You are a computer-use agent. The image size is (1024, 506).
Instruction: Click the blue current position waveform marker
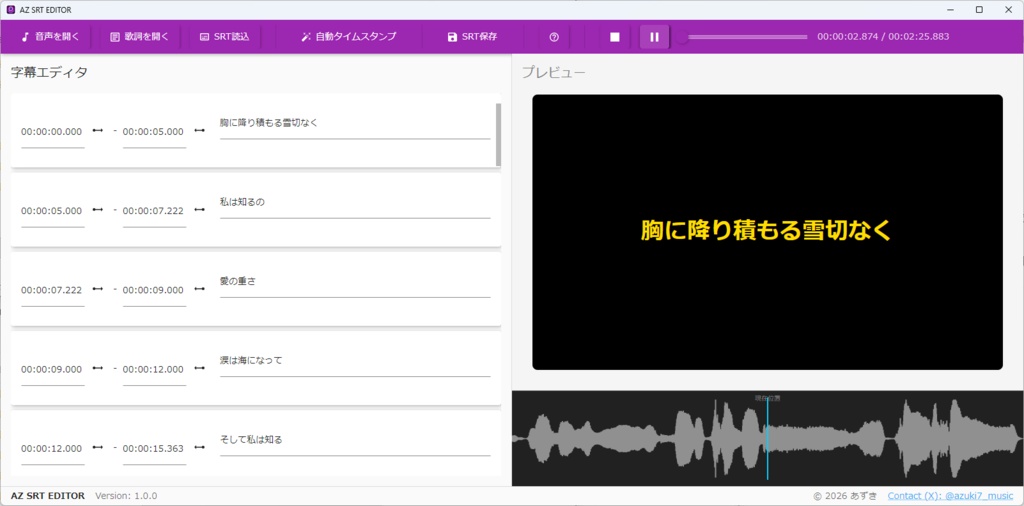(767, 439)
